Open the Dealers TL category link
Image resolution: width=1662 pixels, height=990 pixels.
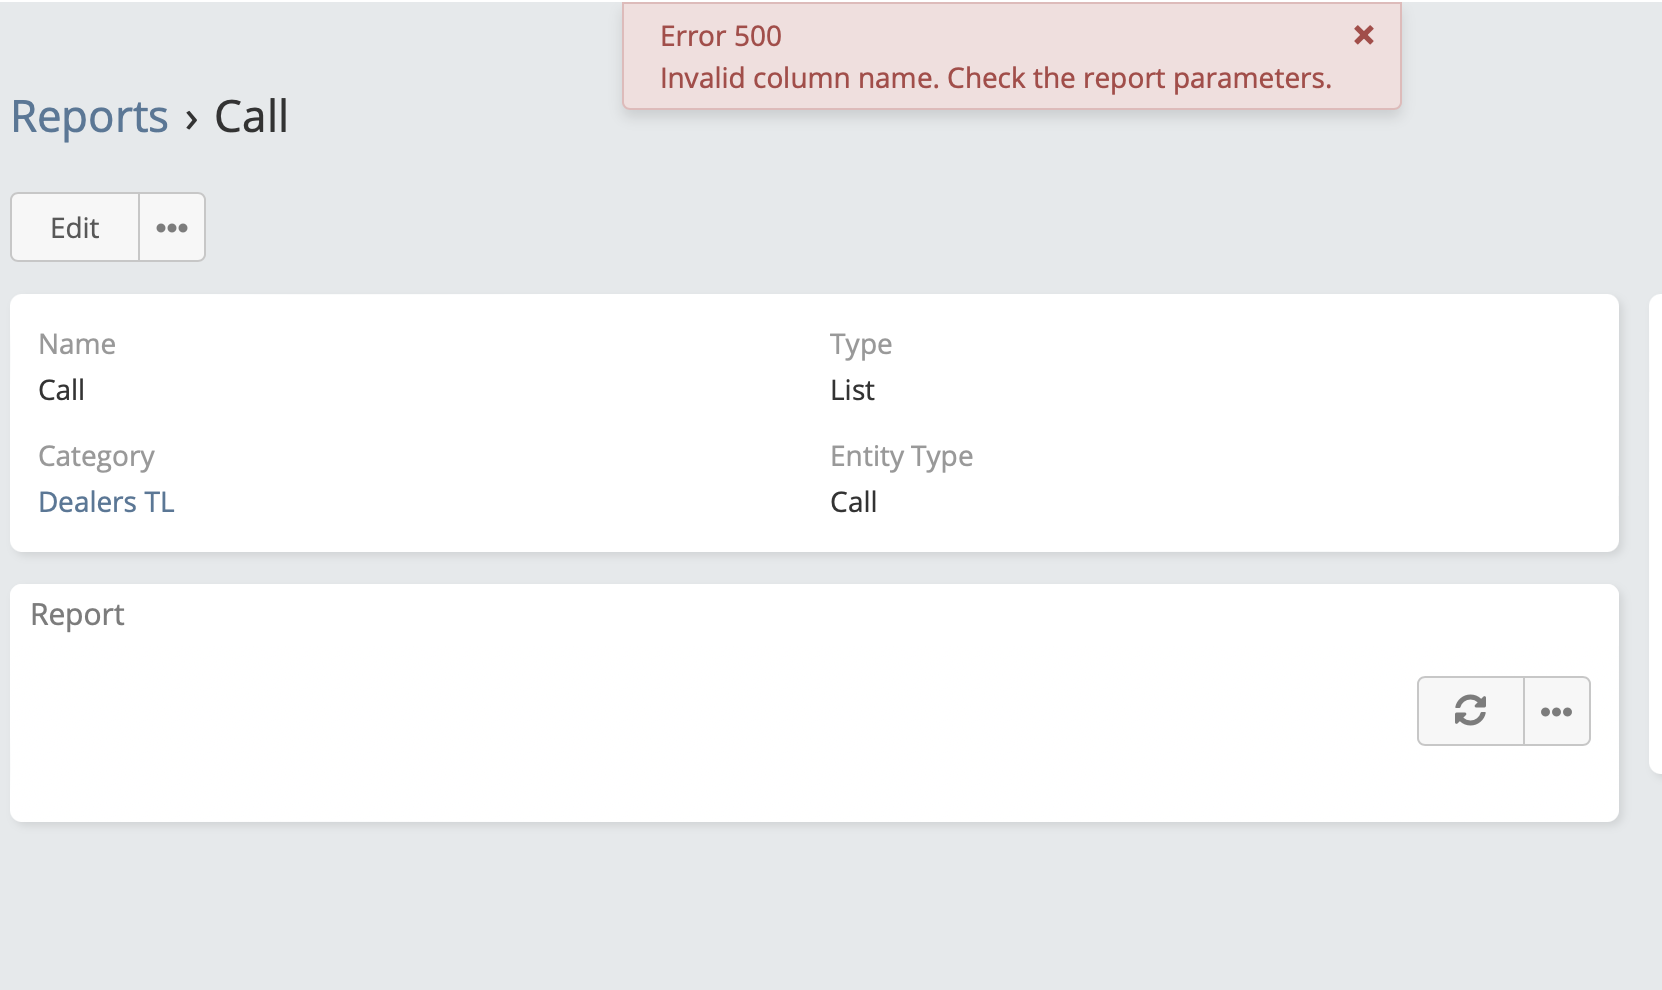(106, 502)
